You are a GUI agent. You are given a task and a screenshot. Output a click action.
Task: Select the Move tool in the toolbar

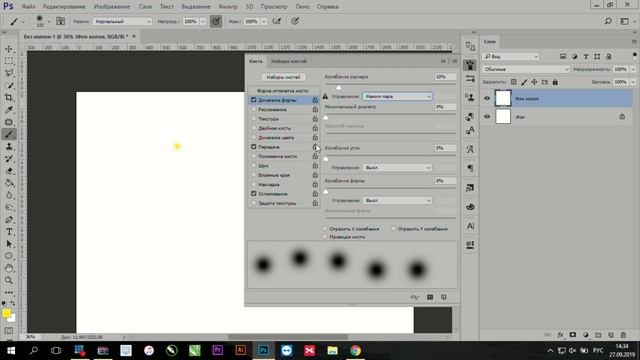pyautogui.click(x=9, y=49)
